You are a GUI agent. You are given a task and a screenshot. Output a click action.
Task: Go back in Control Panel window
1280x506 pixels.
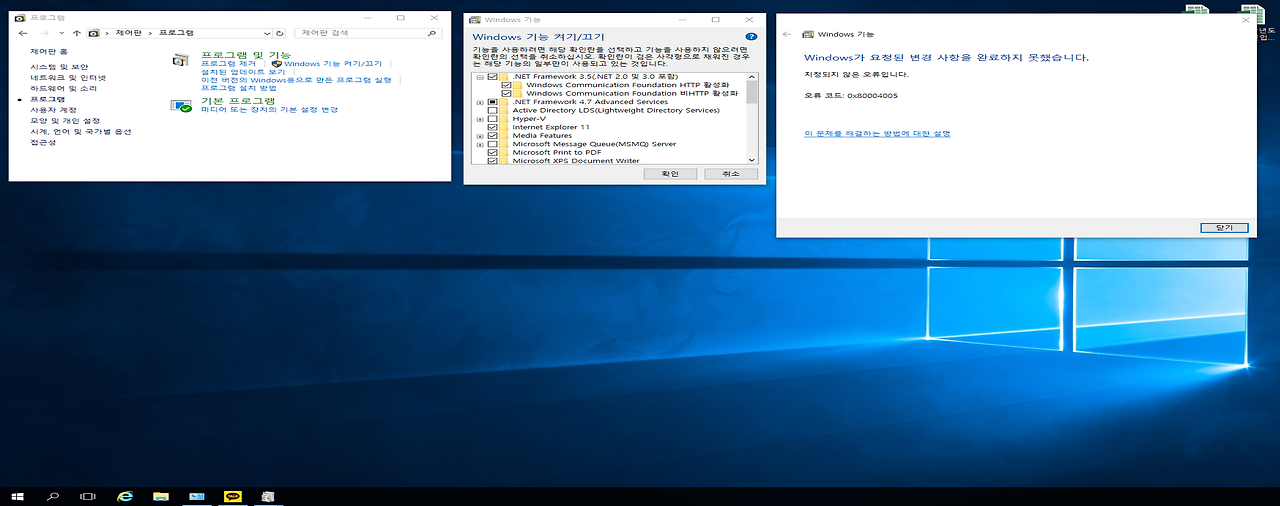tap(23, 33)
